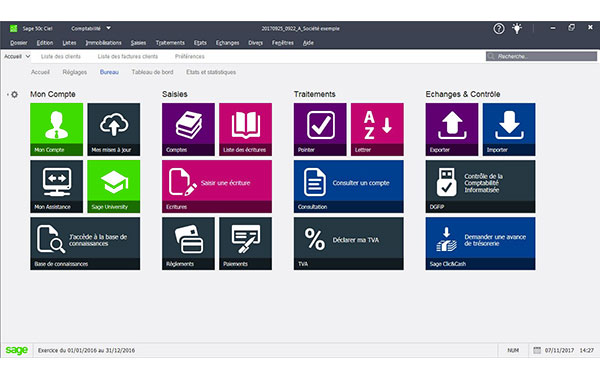This screenshot has width=600, height=380.
Task: Click the calendar icon in status bar
Action: (537, 350)
